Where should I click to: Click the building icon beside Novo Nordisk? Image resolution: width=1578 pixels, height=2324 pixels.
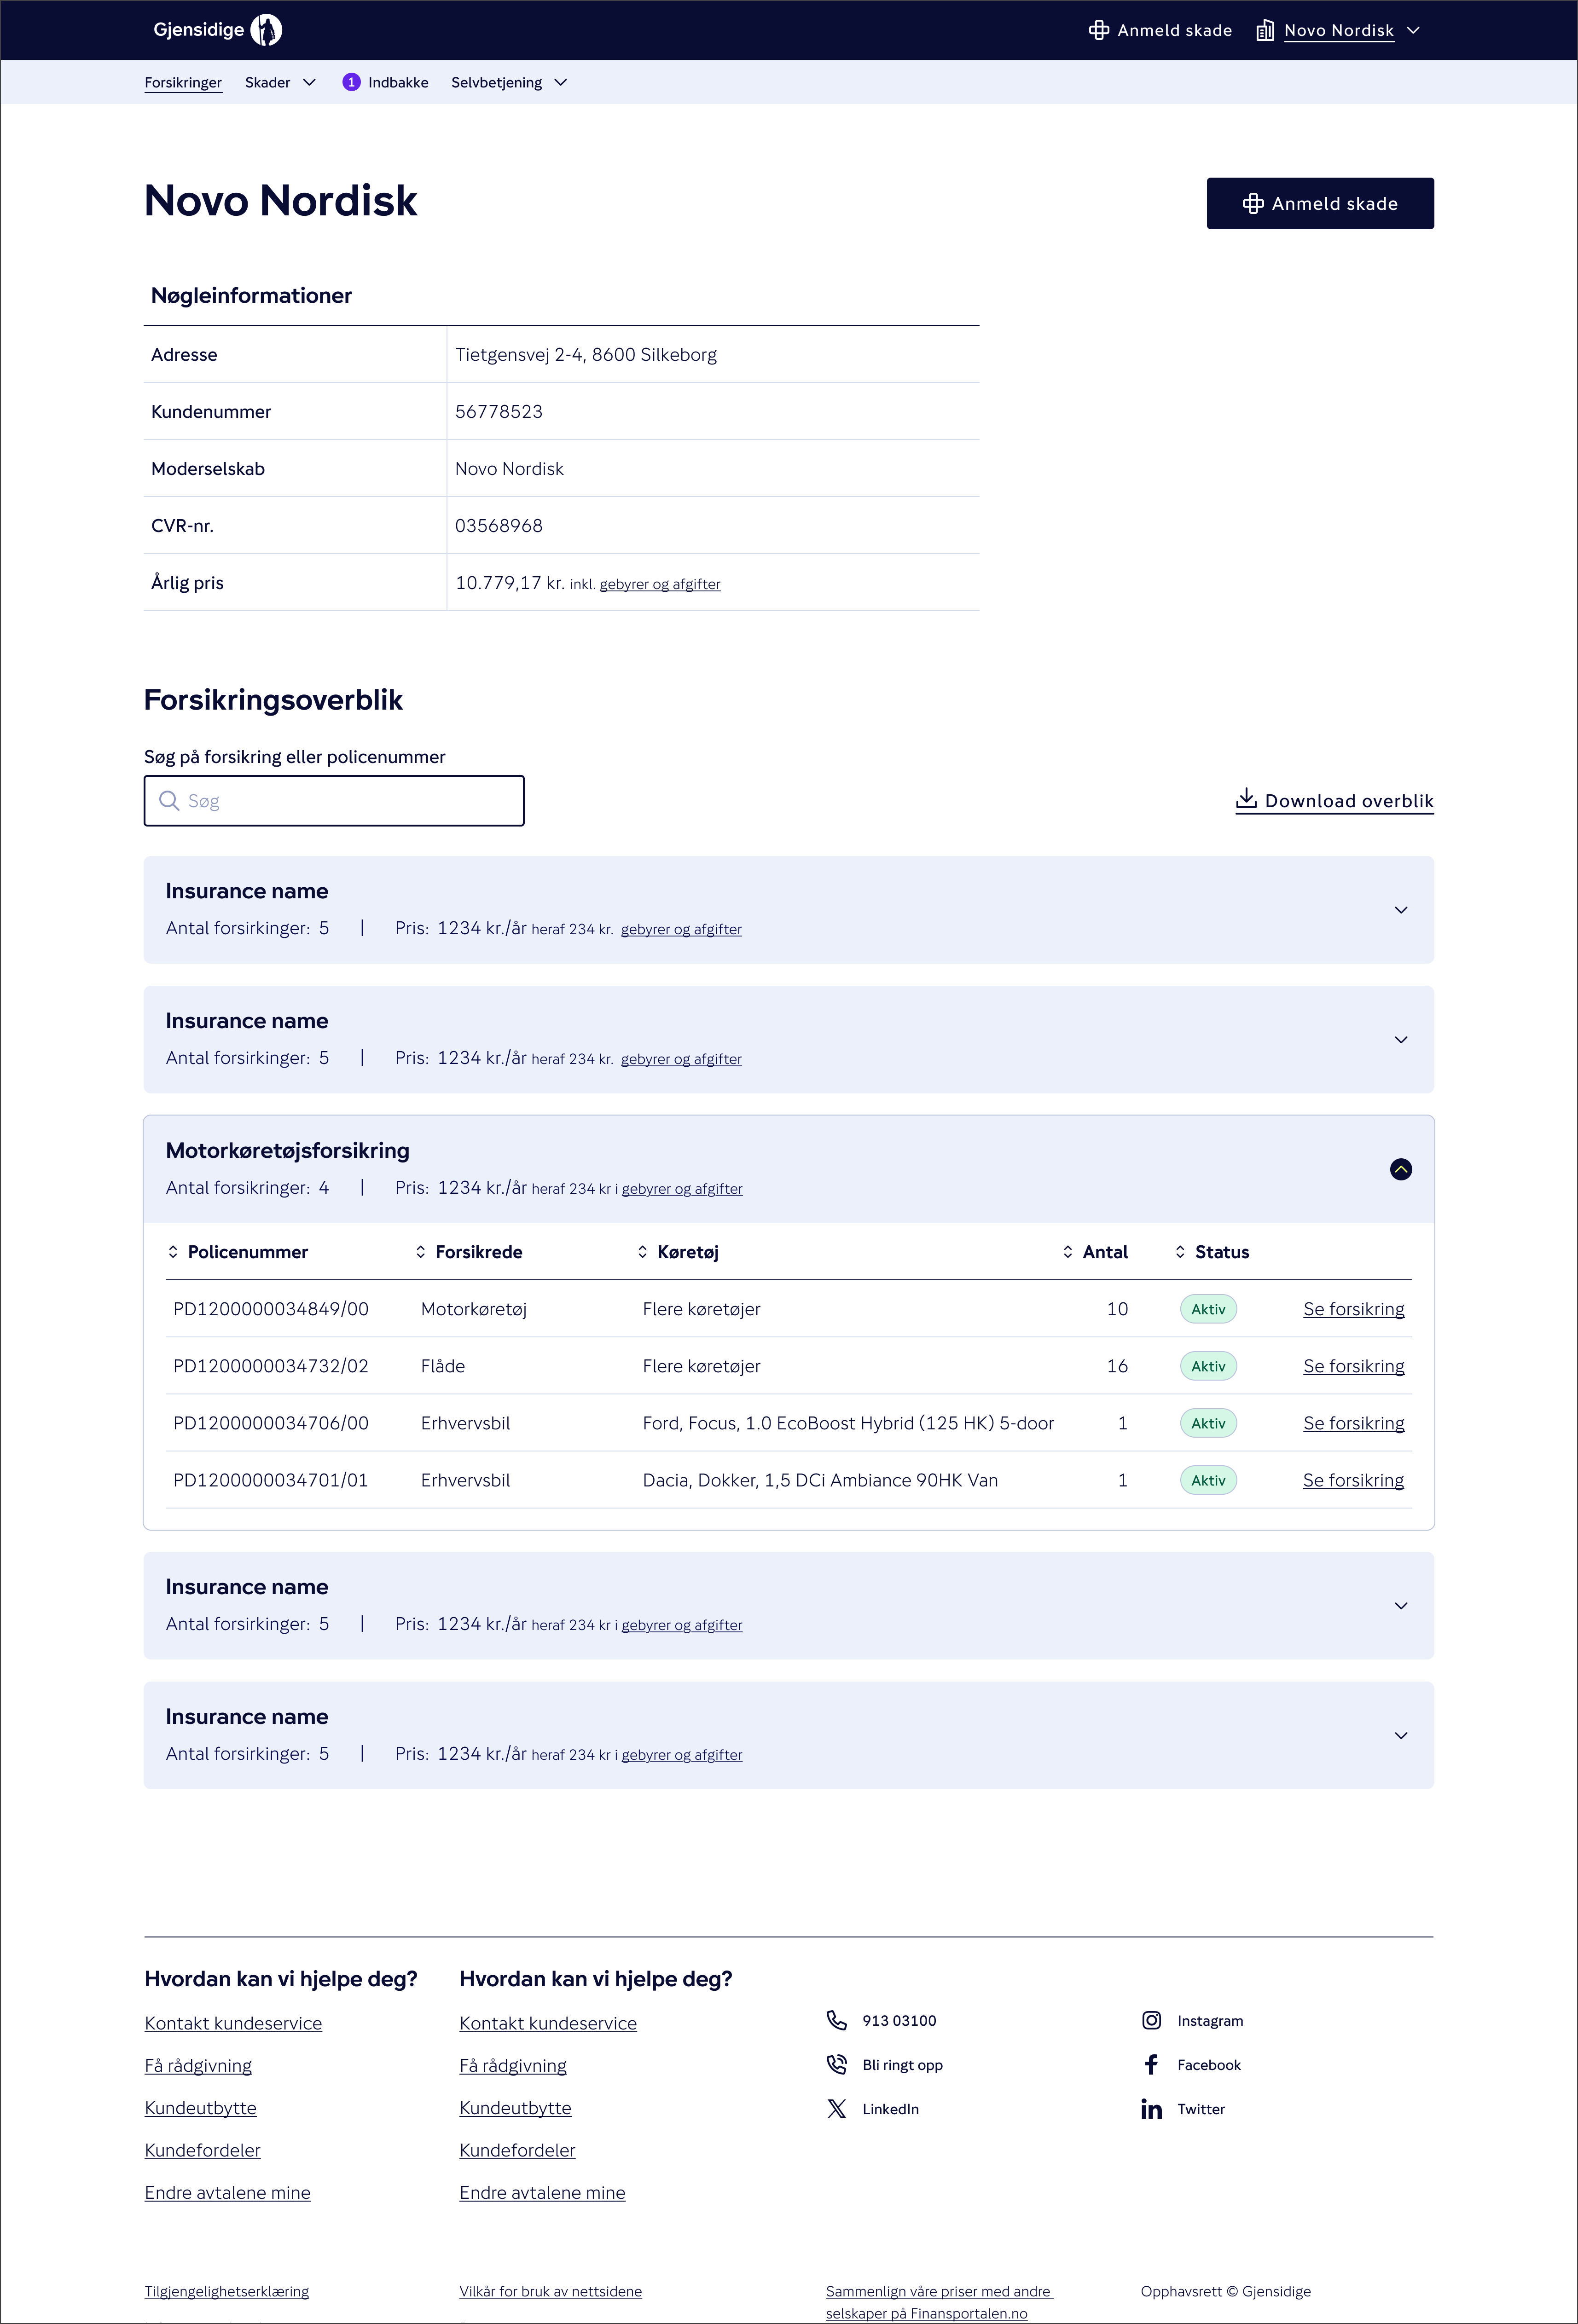(1266, 30)
